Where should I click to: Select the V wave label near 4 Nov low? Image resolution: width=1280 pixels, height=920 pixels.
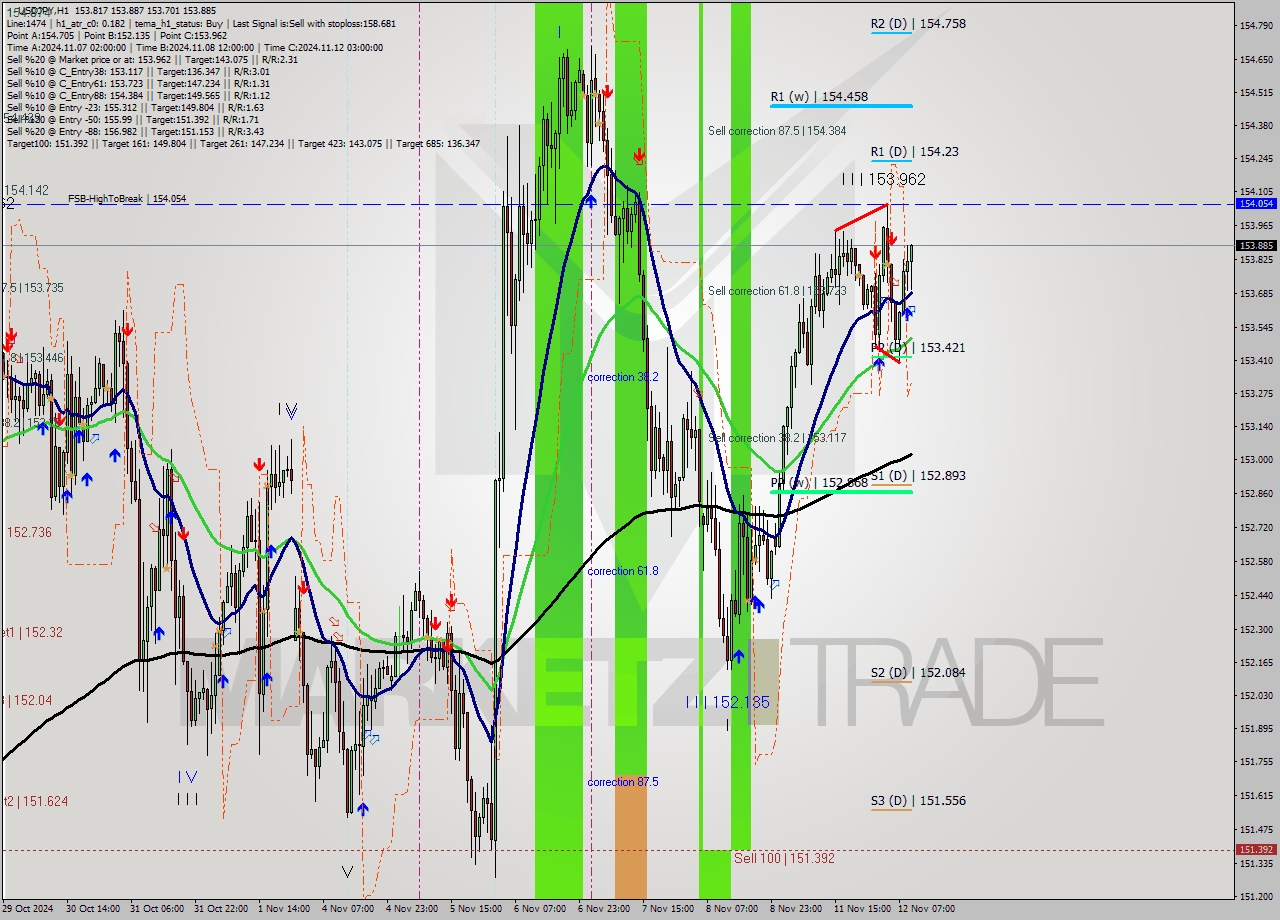point(347,872)
